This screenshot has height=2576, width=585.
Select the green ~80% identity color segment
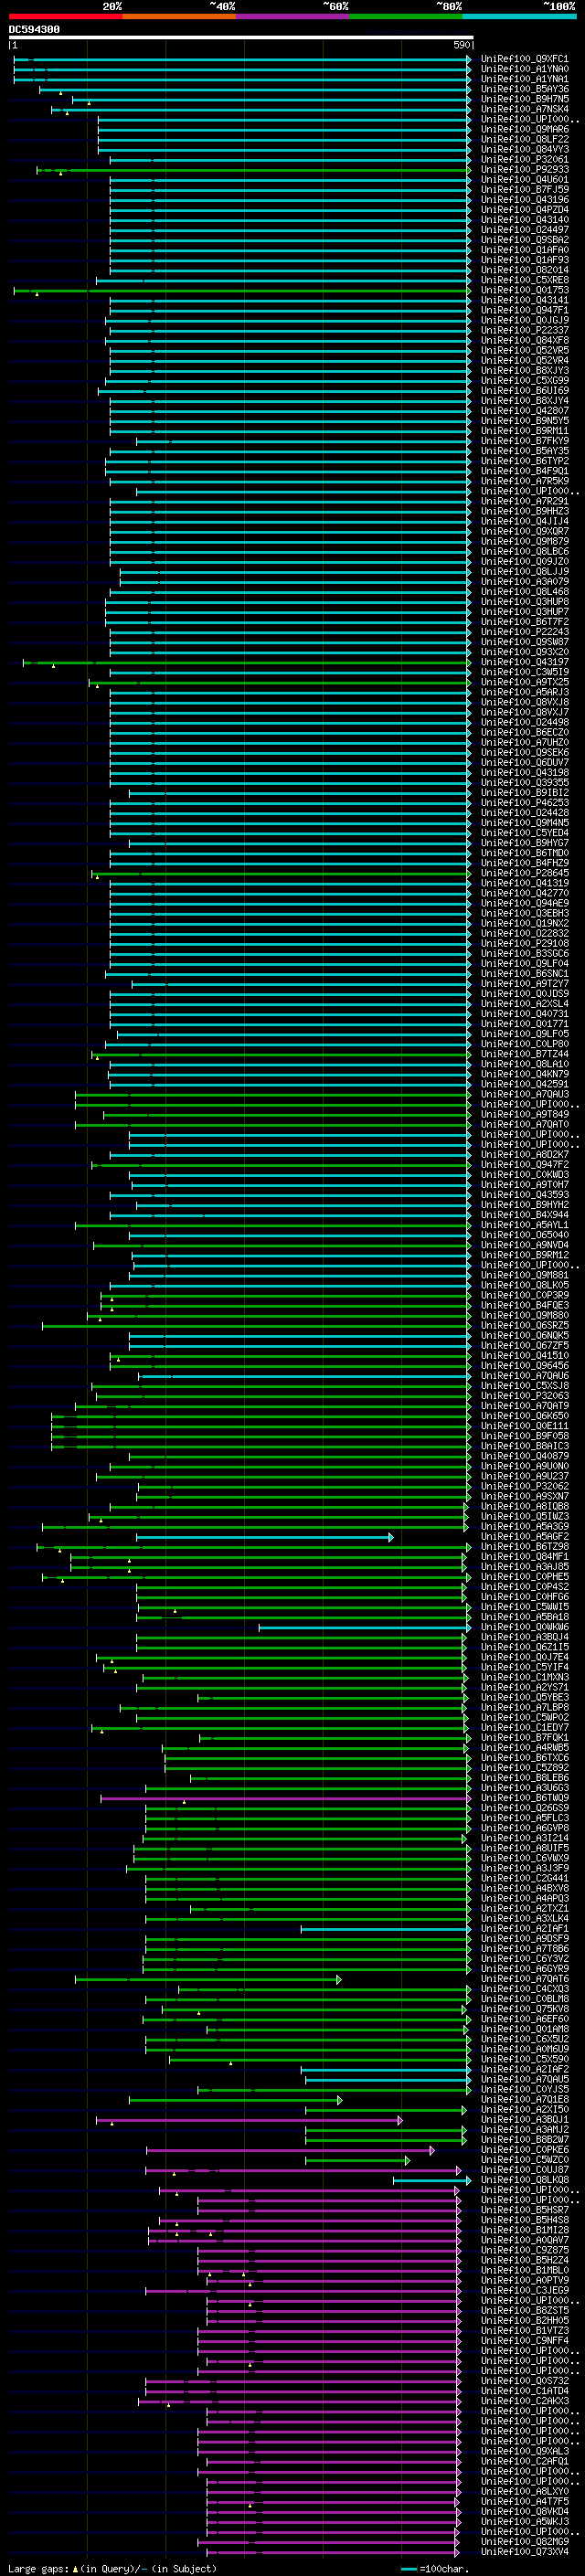point(406,16)
